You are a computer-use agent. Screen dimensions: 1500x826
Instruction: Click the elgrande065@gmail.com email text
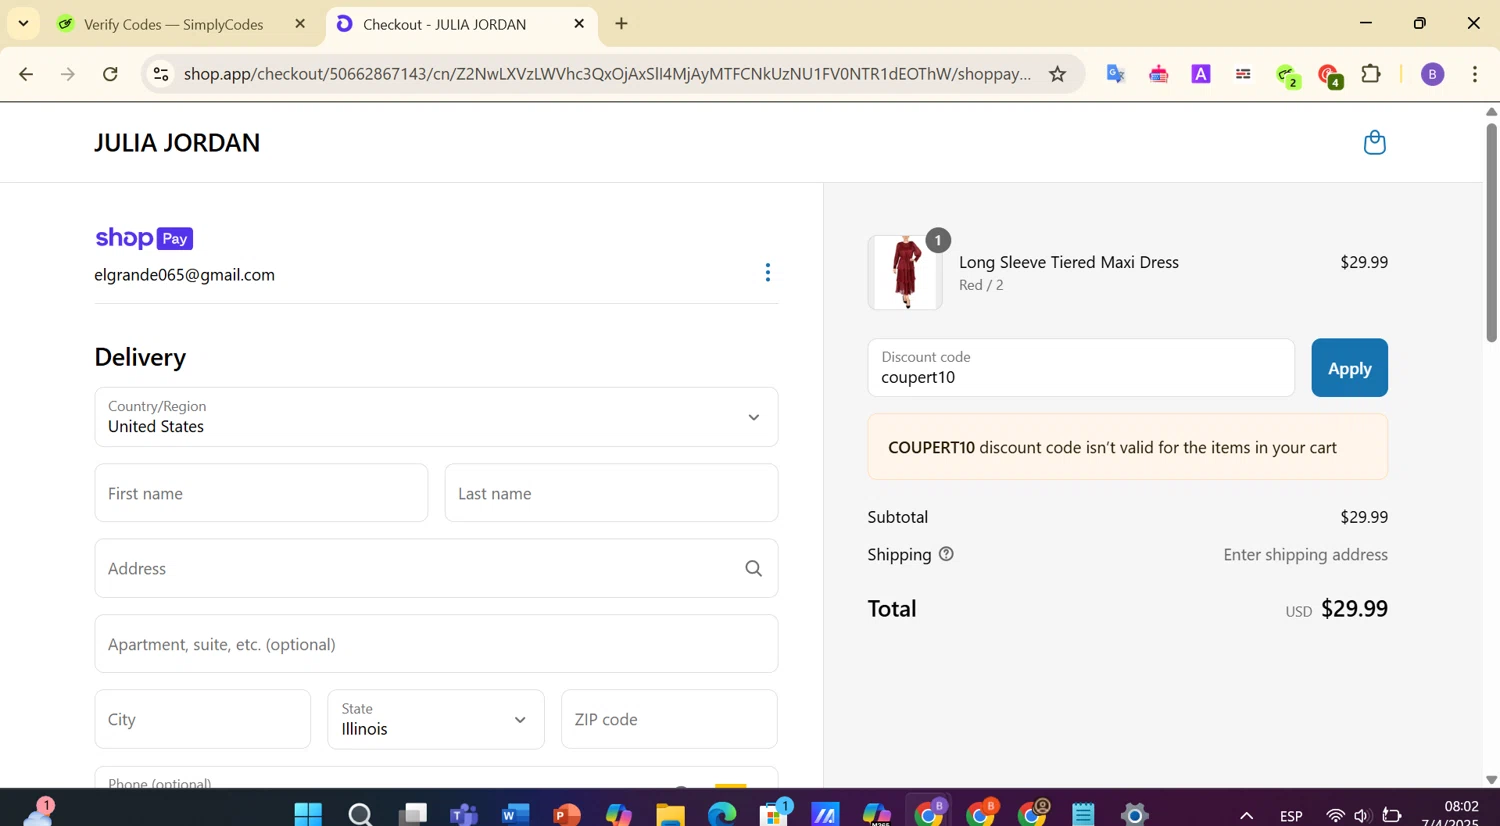coord(184,275)
